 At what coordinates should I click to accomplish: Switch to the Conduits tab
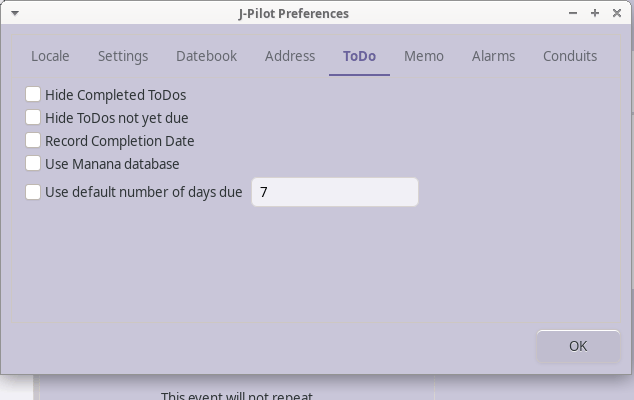[x=570, y=56]
